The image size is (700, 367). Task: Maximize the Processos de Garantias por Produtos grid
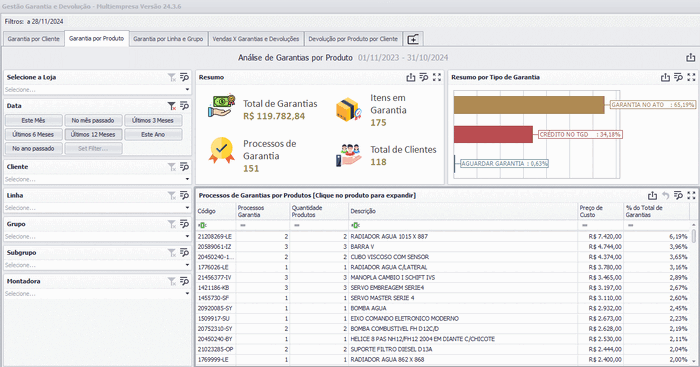(x=691, y=196)
